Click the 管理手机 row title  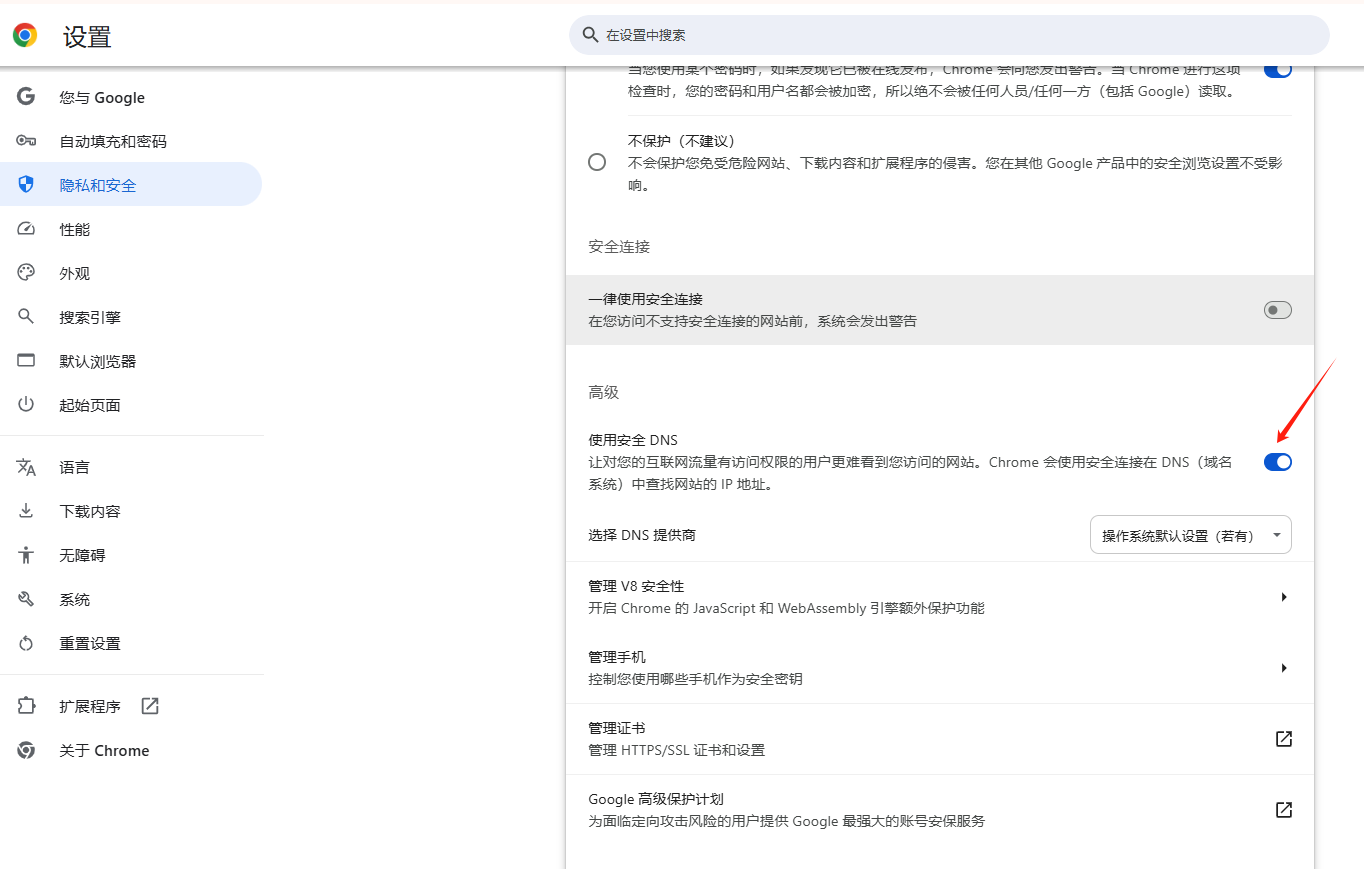(617, 657)
